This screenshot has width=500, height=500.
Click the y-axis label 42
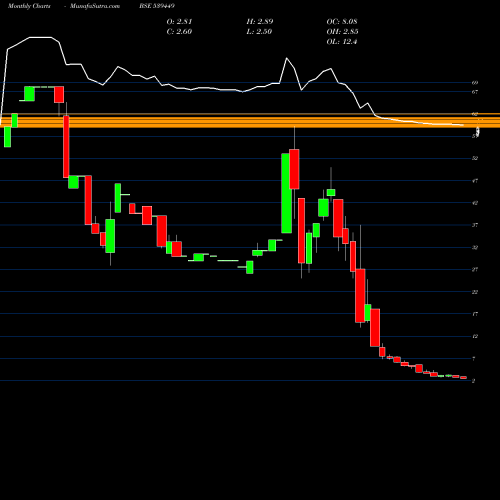(475, 203)
